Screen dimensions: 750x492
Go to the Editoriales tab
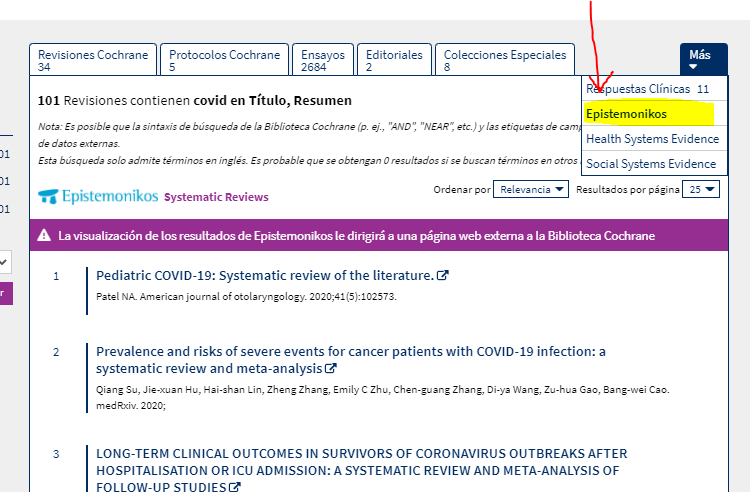(x=394, y=60)
